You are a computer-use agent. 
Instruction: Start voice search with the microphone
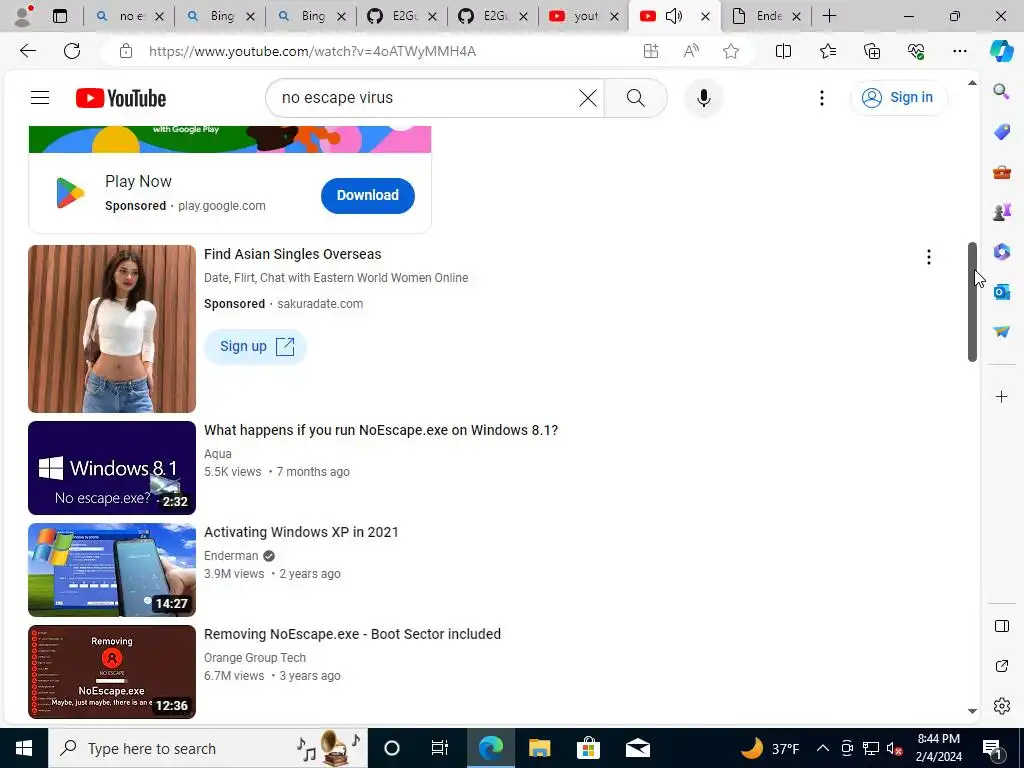coord(703,98)
